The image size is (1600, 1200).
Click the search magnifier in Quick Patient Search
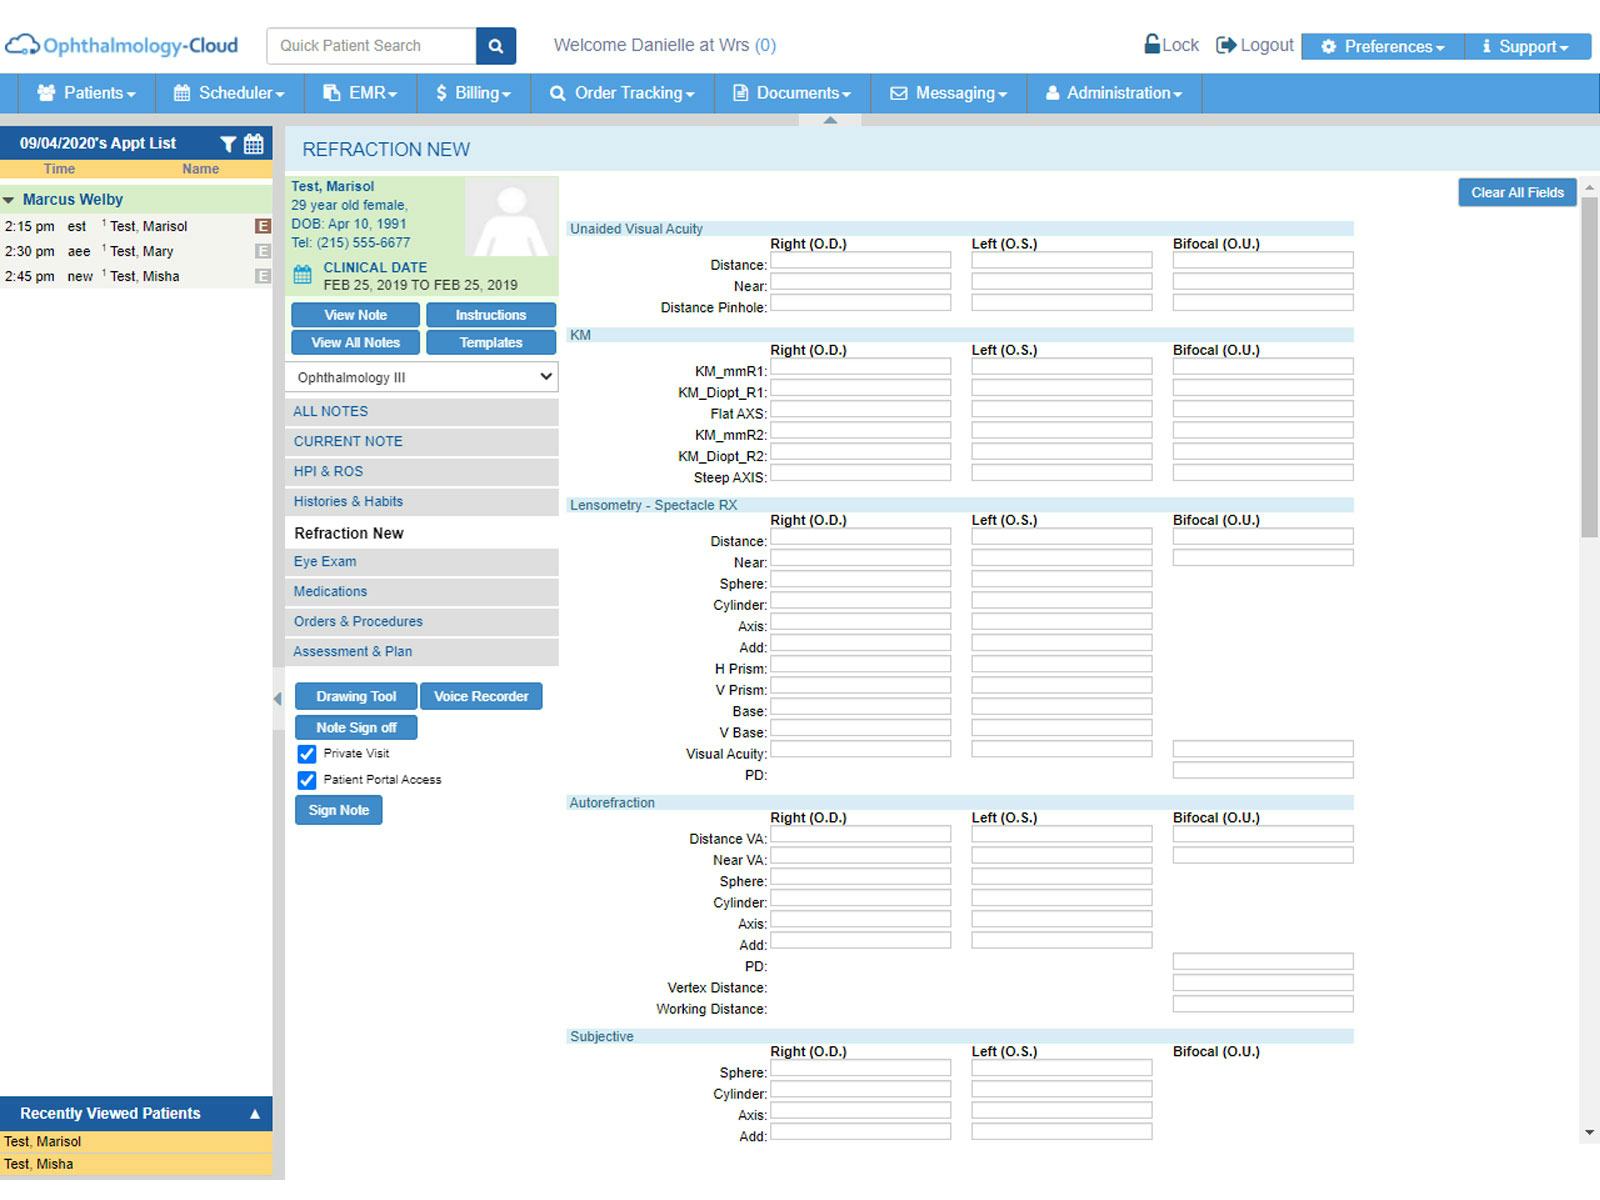[x=495, y=45]
